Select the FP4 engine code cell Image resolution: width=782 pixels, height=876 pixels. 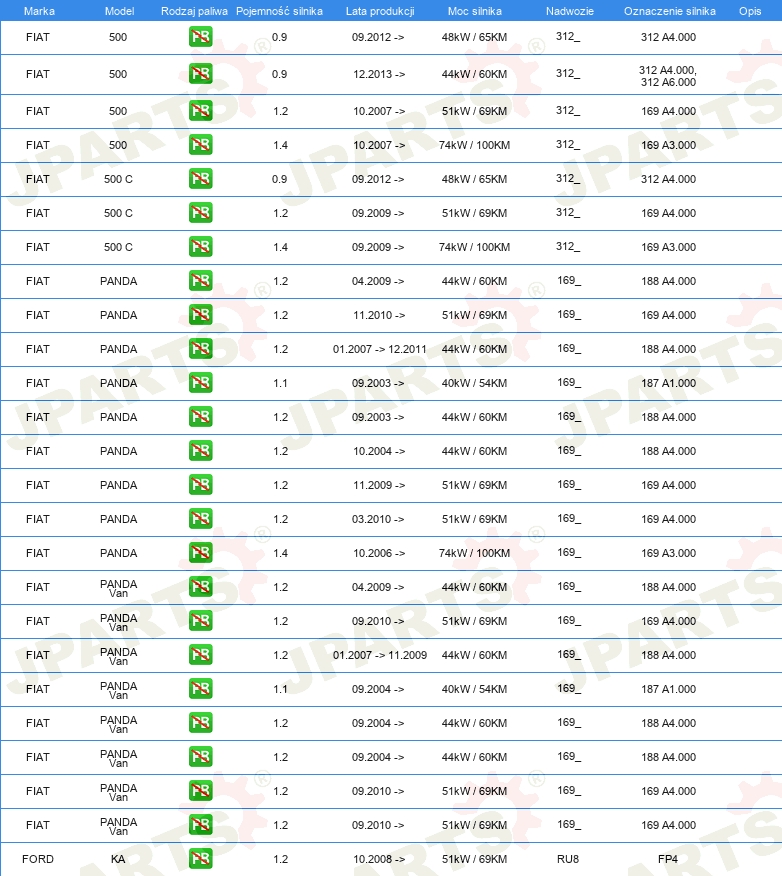coord(668,859)
